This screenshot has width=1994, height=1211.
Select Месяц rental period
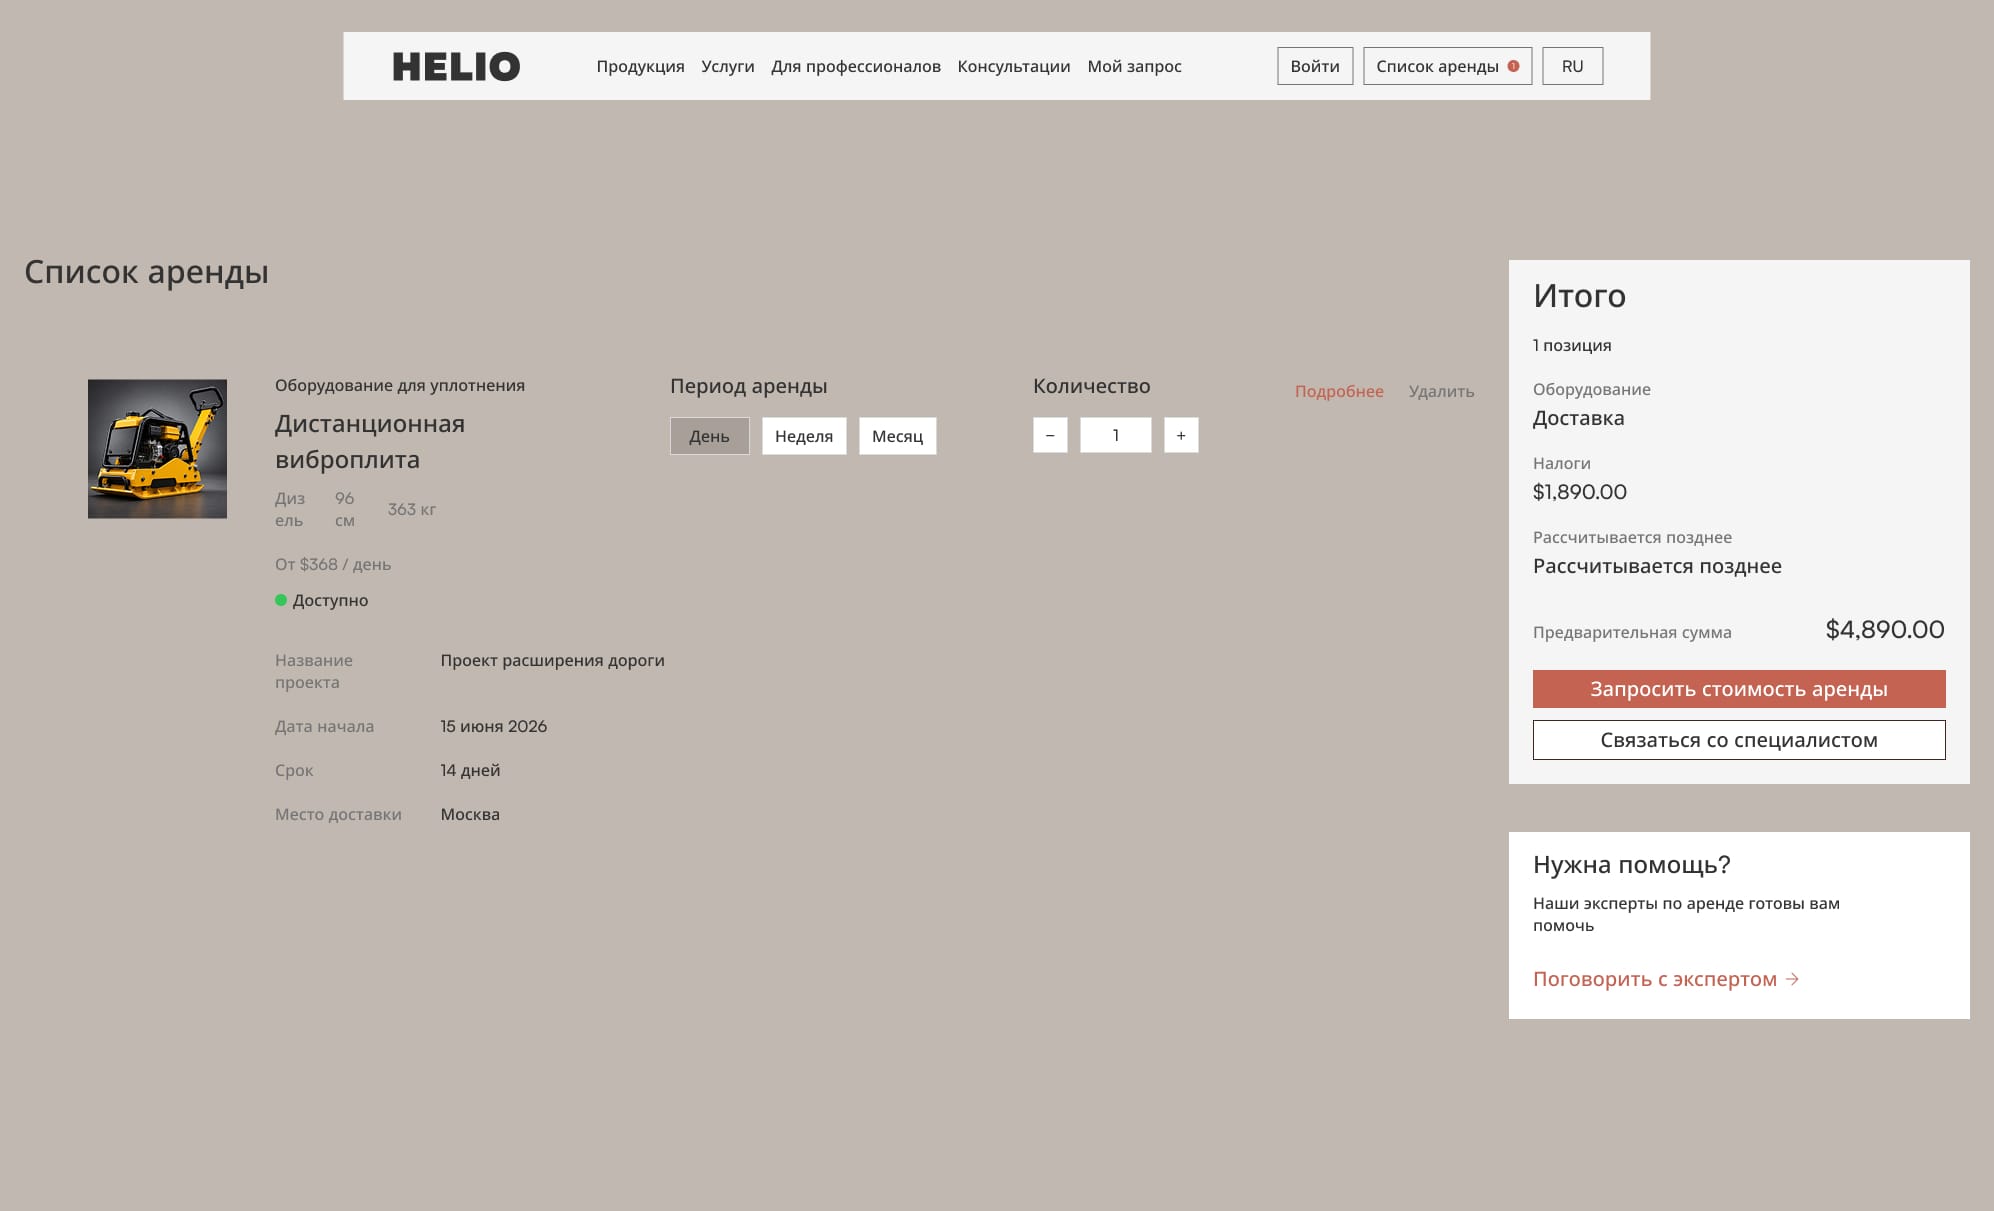(897, 436)
